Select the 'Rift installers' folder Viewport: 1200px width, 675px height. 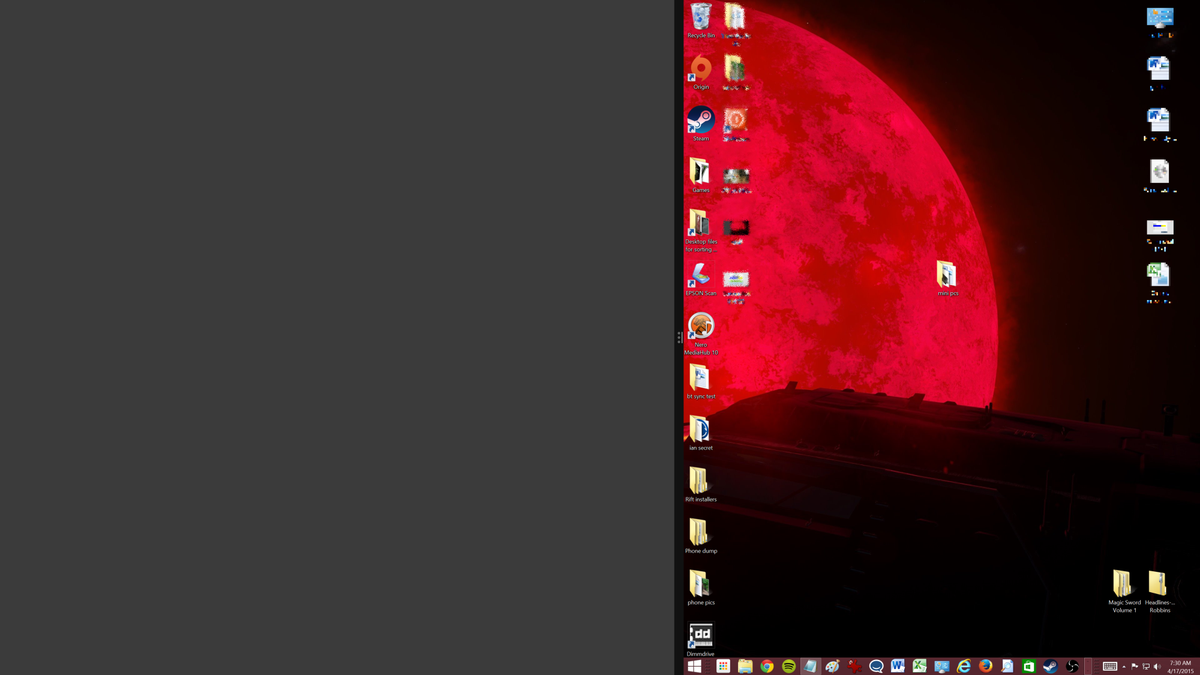click(x=701, y=485)
